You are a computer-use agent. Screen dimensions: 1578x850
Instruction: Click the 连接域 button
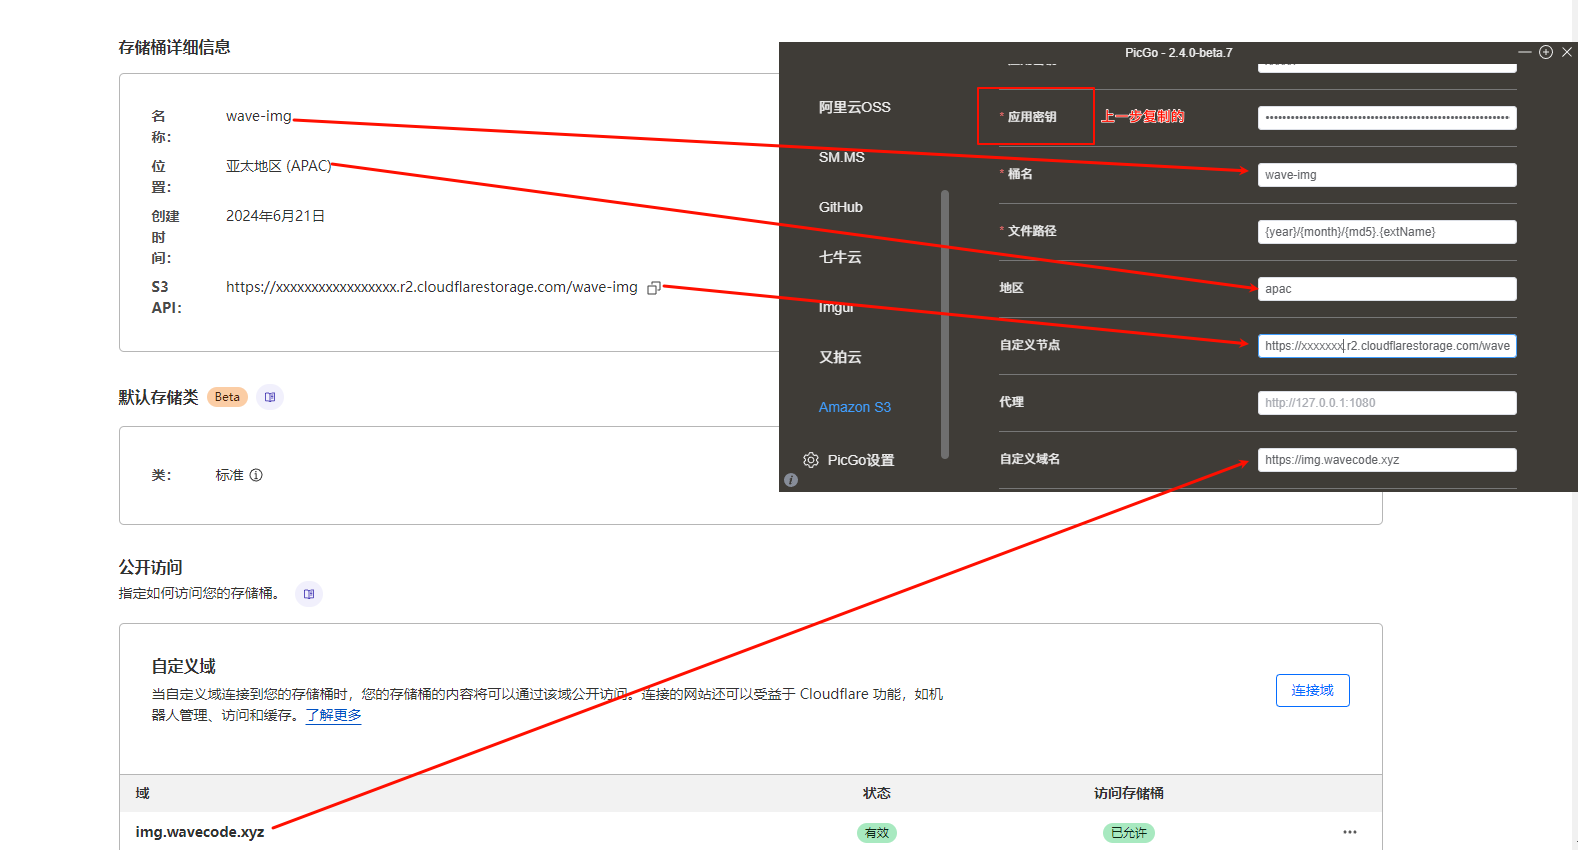click(x=1312, y=691)
